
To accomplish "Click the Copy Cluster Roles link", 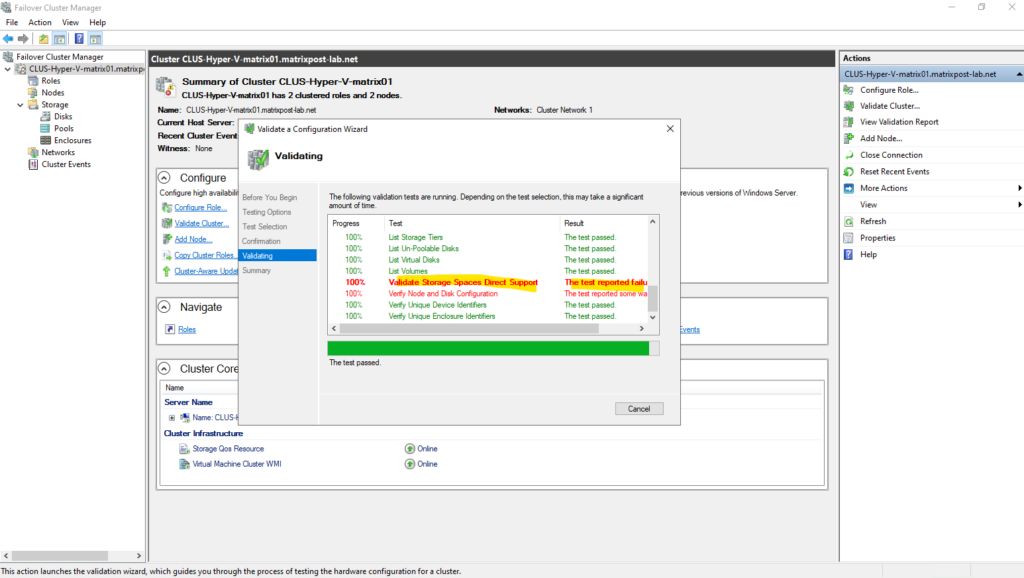I will pos(204,255).
